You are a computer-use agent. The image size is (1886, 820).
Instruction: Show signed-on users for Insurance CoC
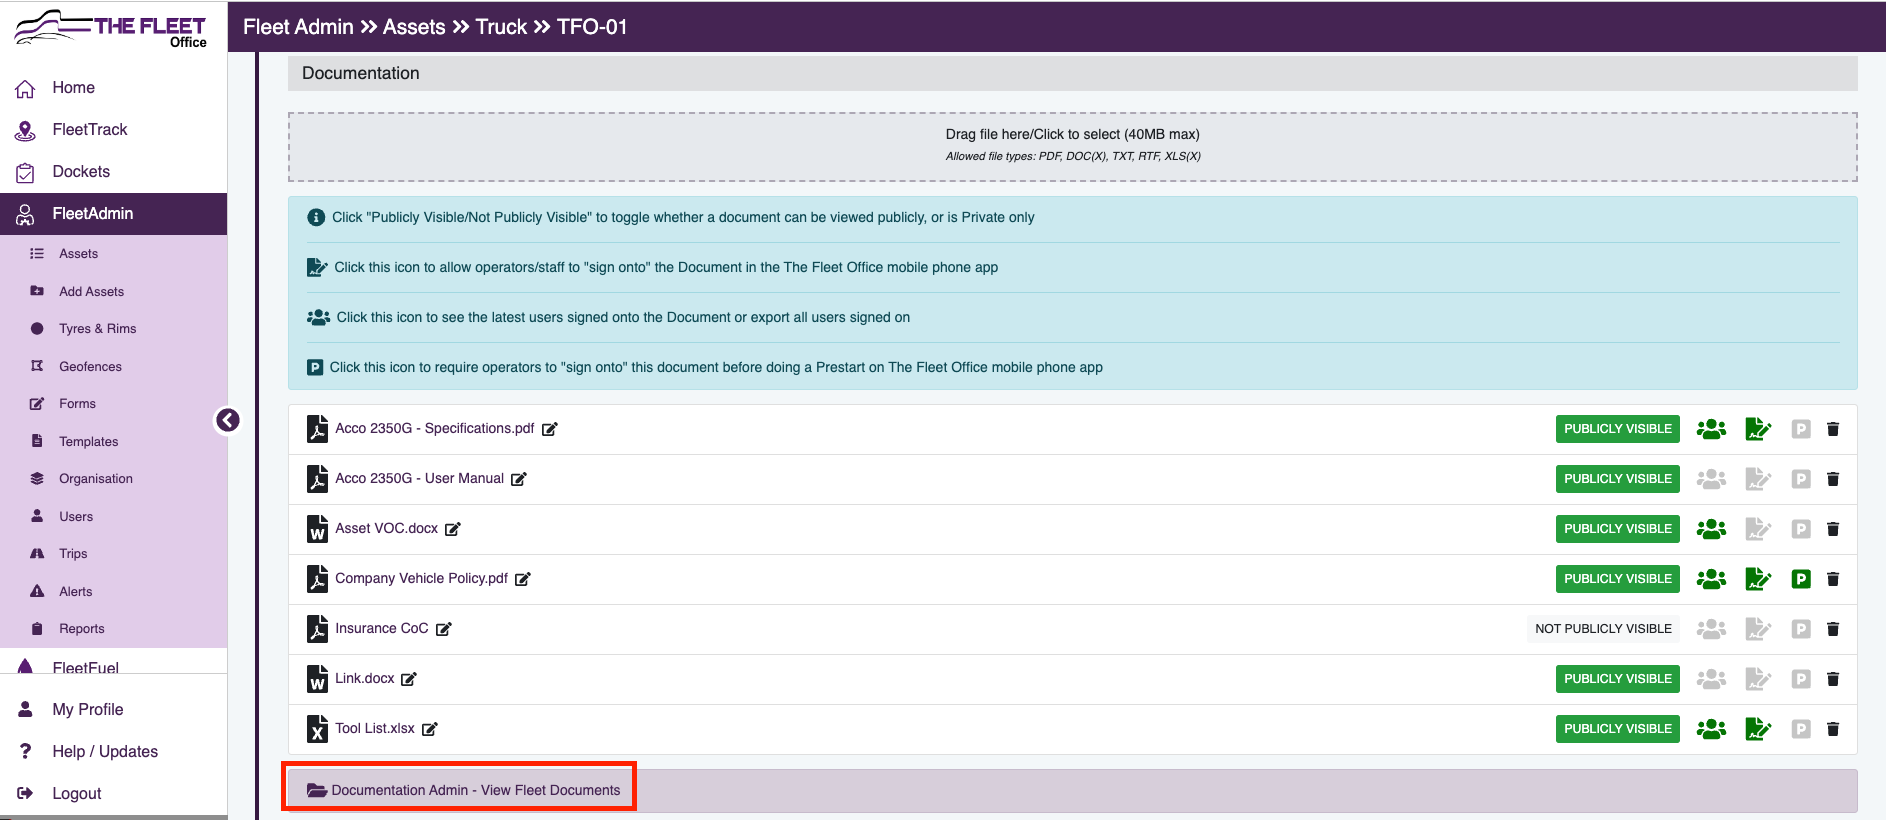[x=1711, y=629]
